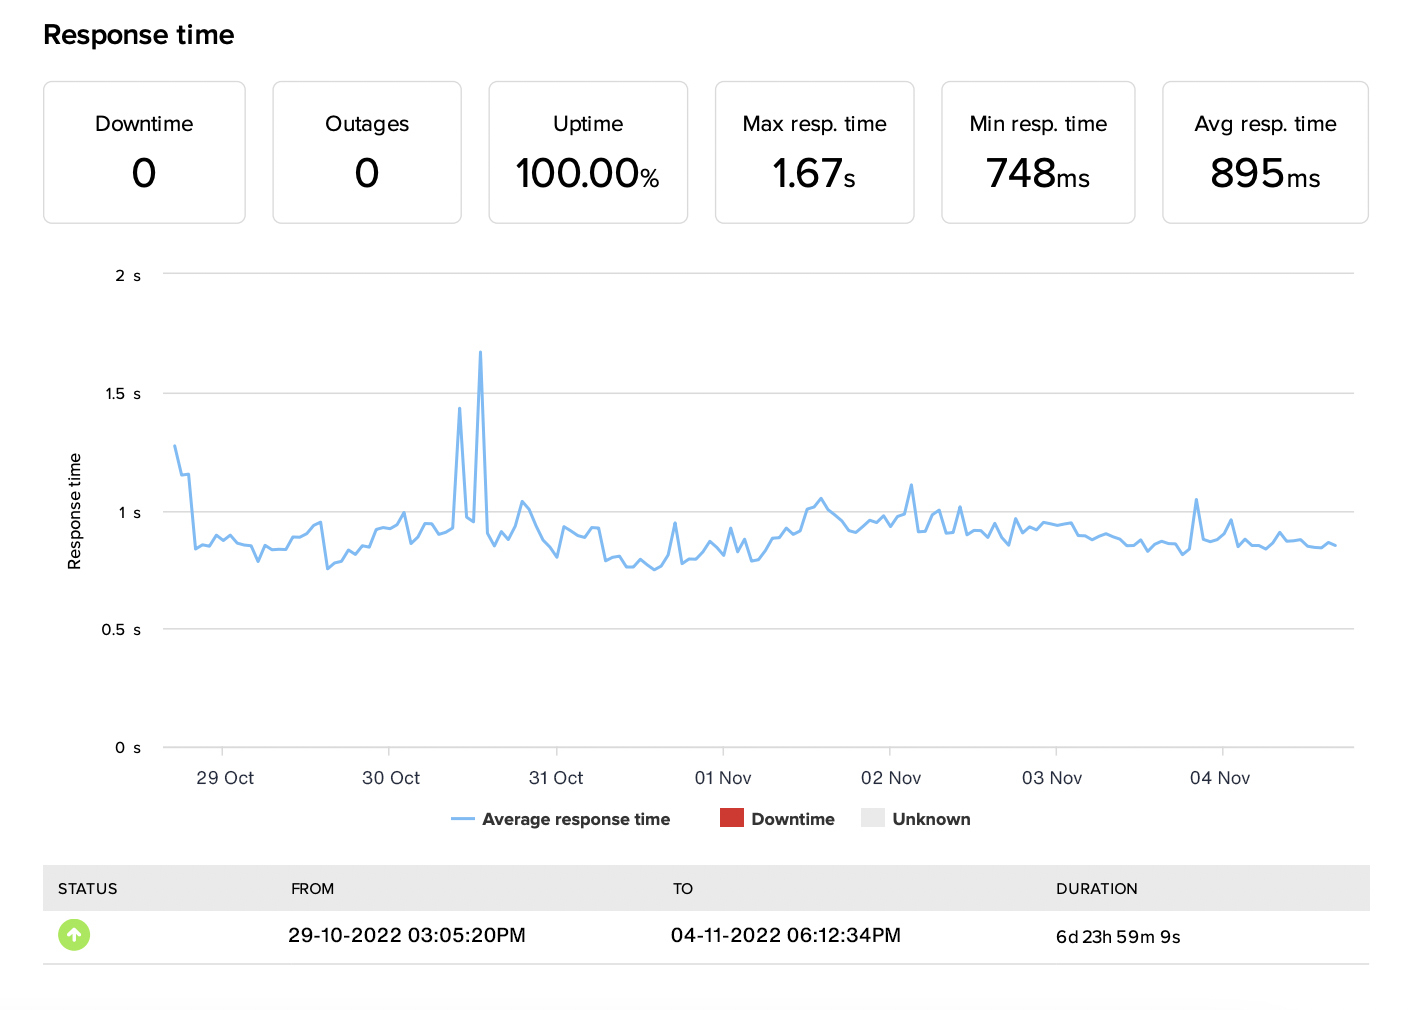1420x1010 pixels.
Task: Click the Avg resp. time 895ms card
Action: [1265, 152]
